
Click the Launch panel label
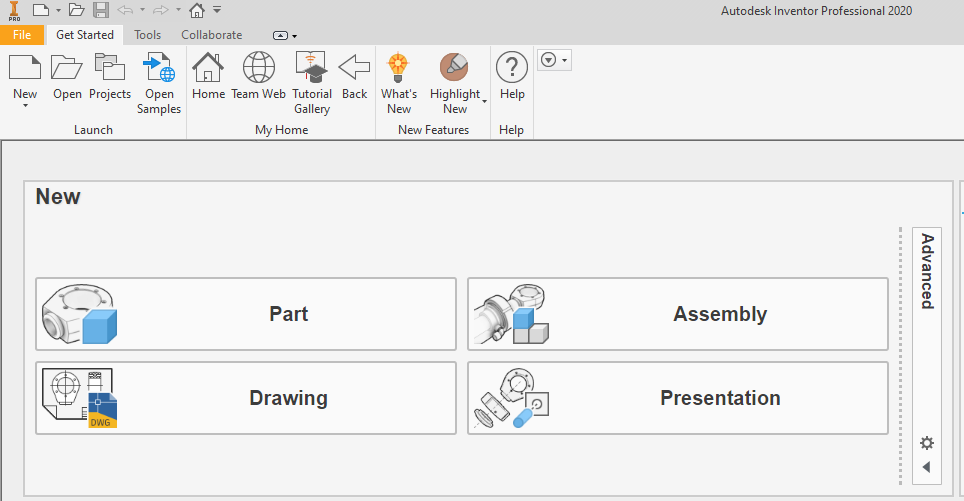pos(93,130)
